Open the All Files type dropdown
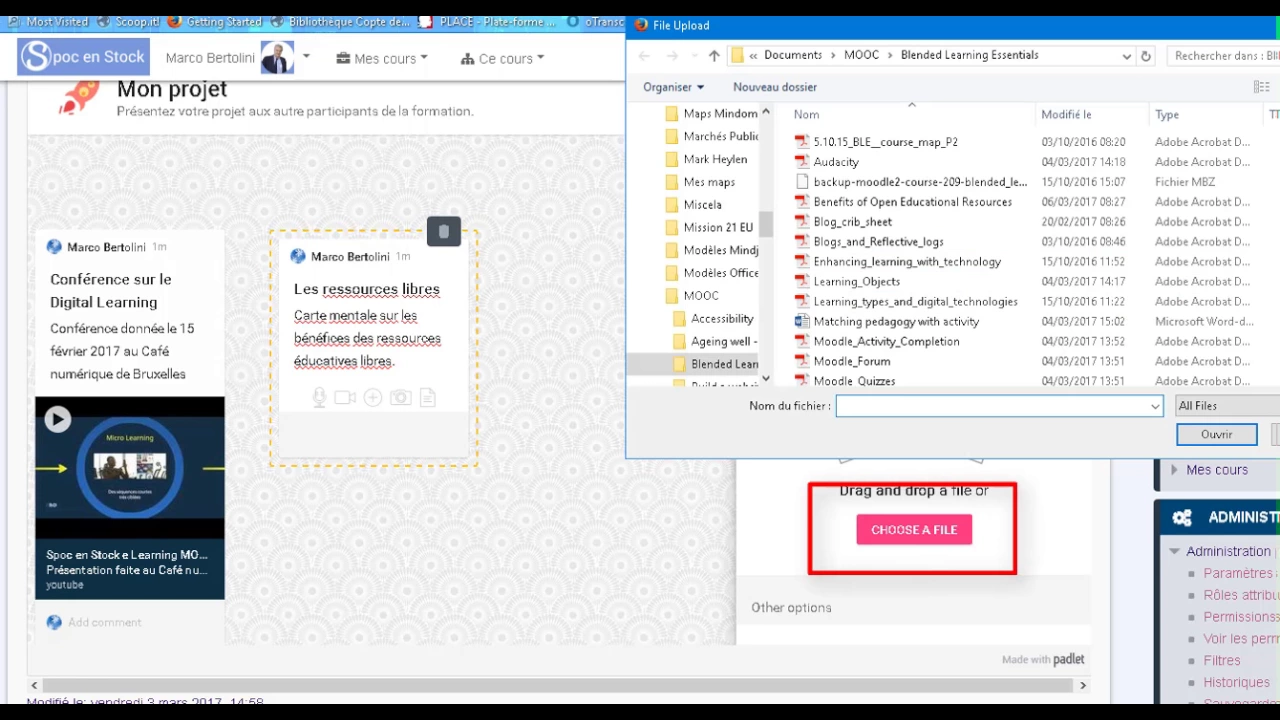The image size is (1280, 720). 1228,406
